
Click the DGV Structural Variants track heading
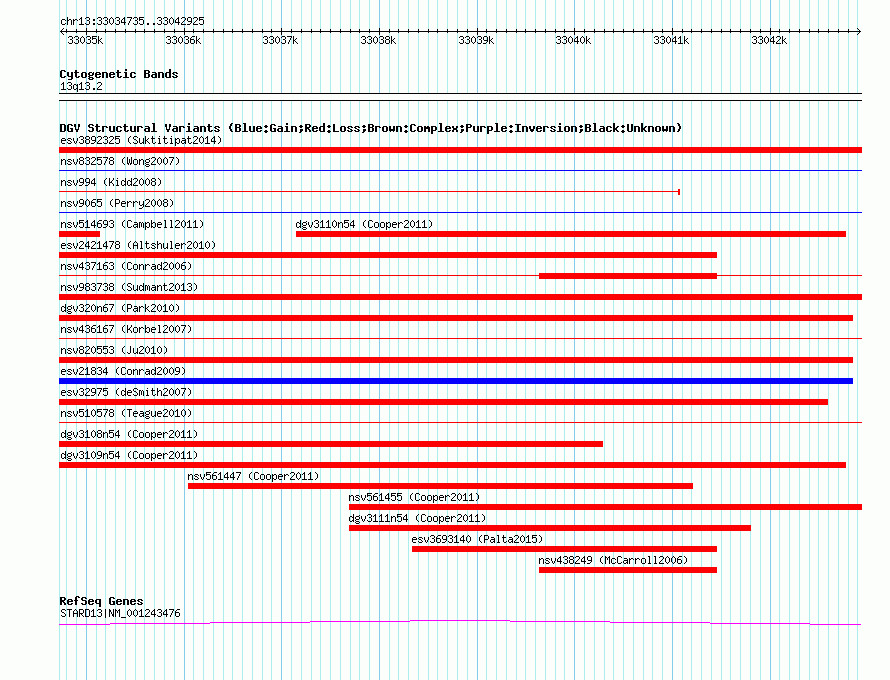pyautogui.click(x=371, y=128)
